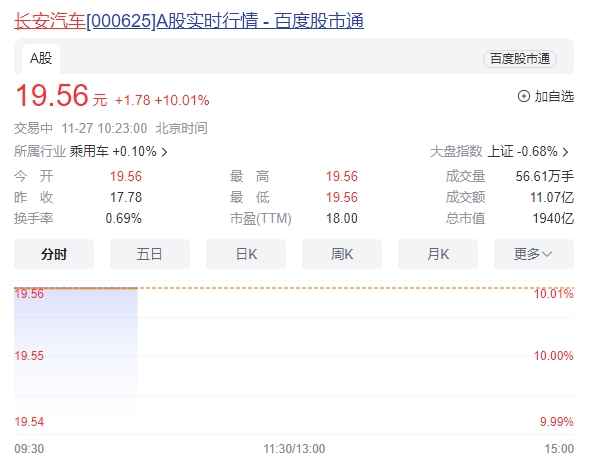Click the +10.01% change percentage beside the price

[x=182, y=100]
